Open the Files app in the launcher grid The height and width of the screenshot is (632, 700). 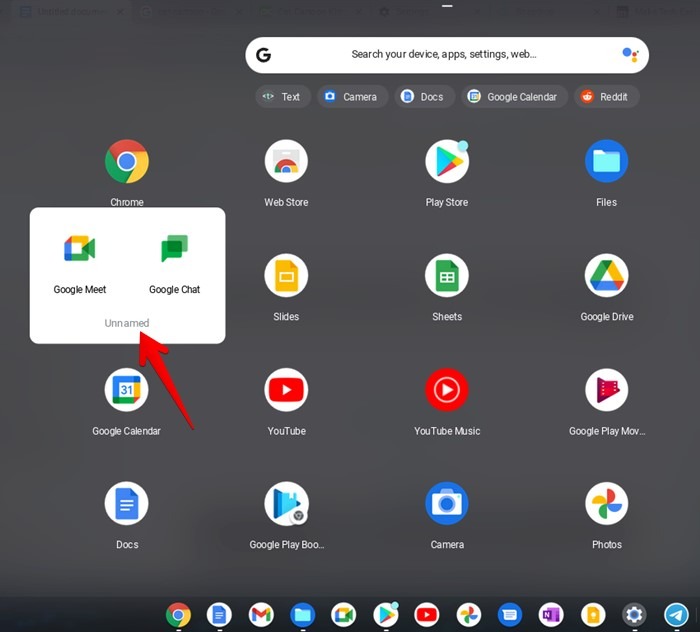coord(606,161)
